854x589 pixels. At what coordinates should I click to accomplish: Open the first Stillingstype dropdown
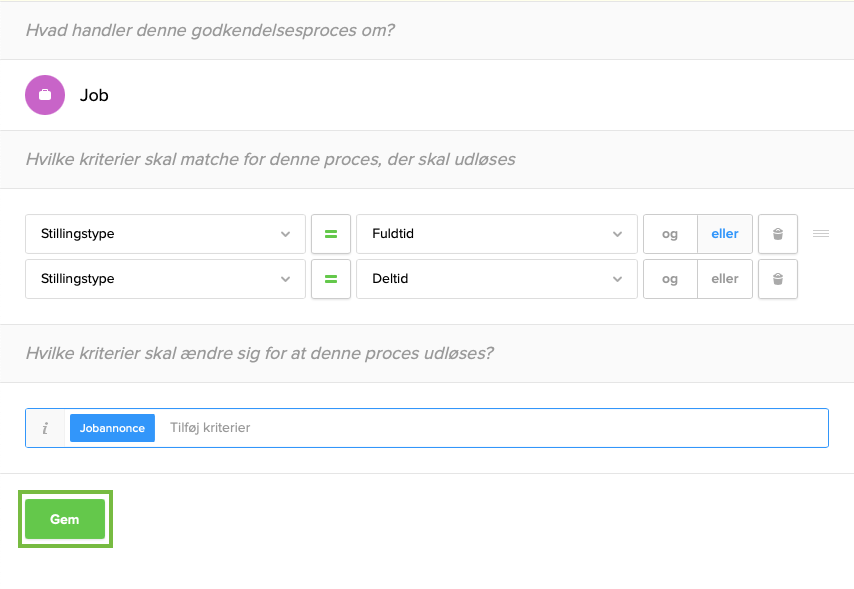(165, 234)
